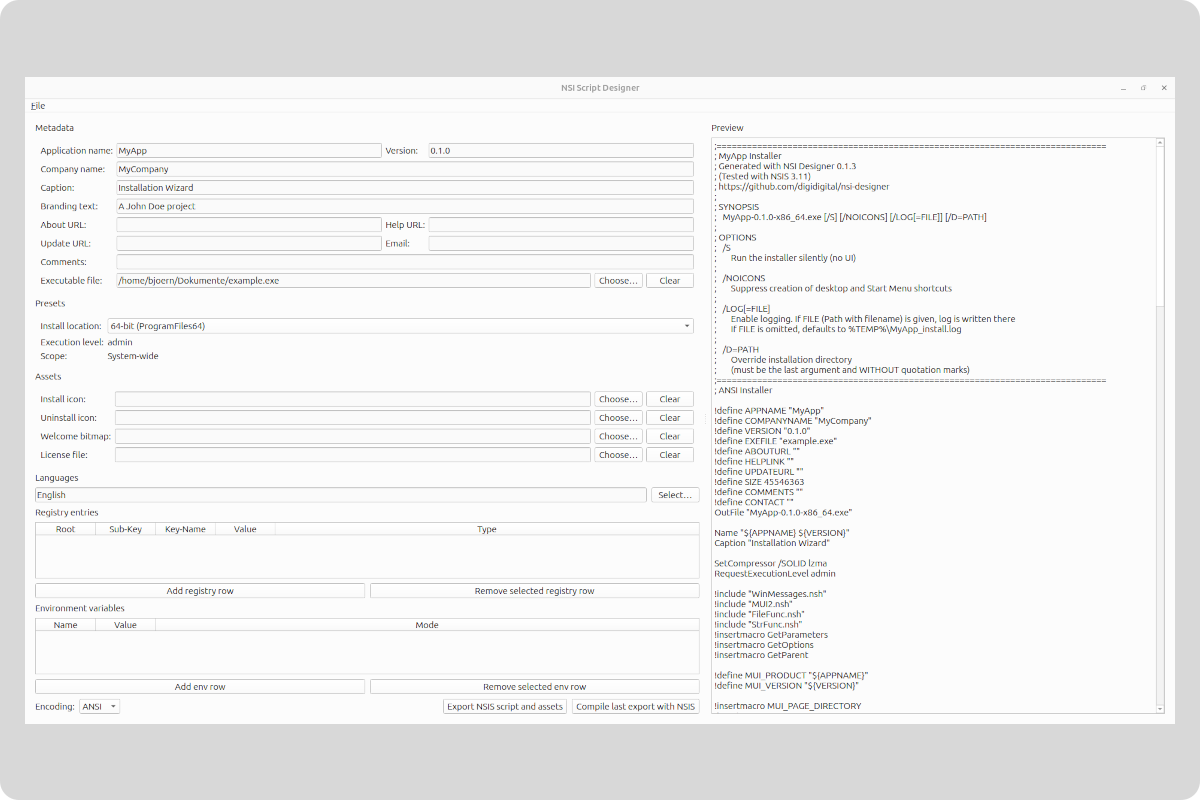Screen dimensions: 1200x800
Task: Click Choose next to Executable file
Action: [x=618, y=280]
